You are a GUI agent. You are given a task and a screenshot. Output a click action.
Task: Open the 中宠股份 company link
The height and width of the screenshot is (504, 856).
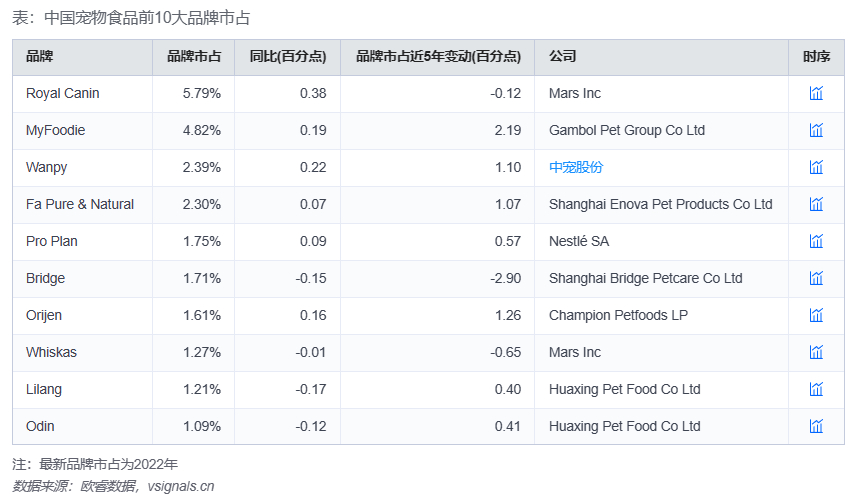coord(576,167)
